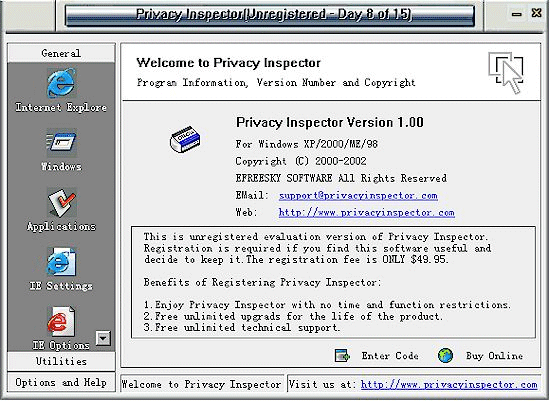
Task: Select the IE Settings icon
Action: (x=61, y=262)
